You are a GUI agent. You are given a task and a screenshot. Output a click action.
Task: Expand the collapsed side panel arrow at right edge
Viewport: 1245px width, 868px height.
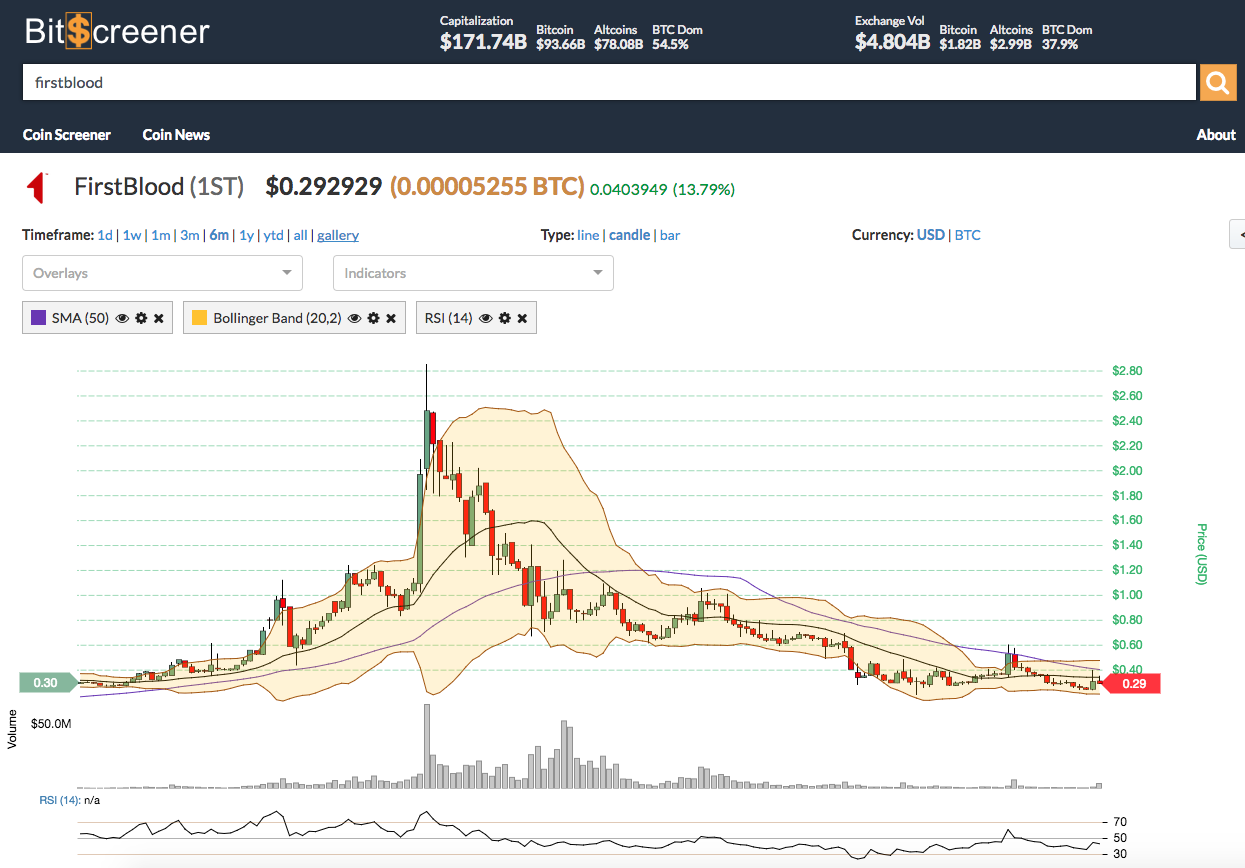click(x=1238, y=233)
